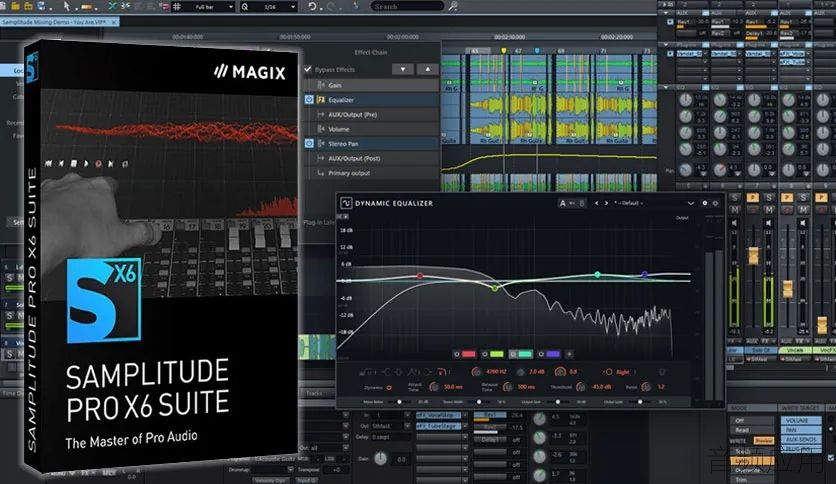Open the 1/16 quantize dropdown

[293, 7]
